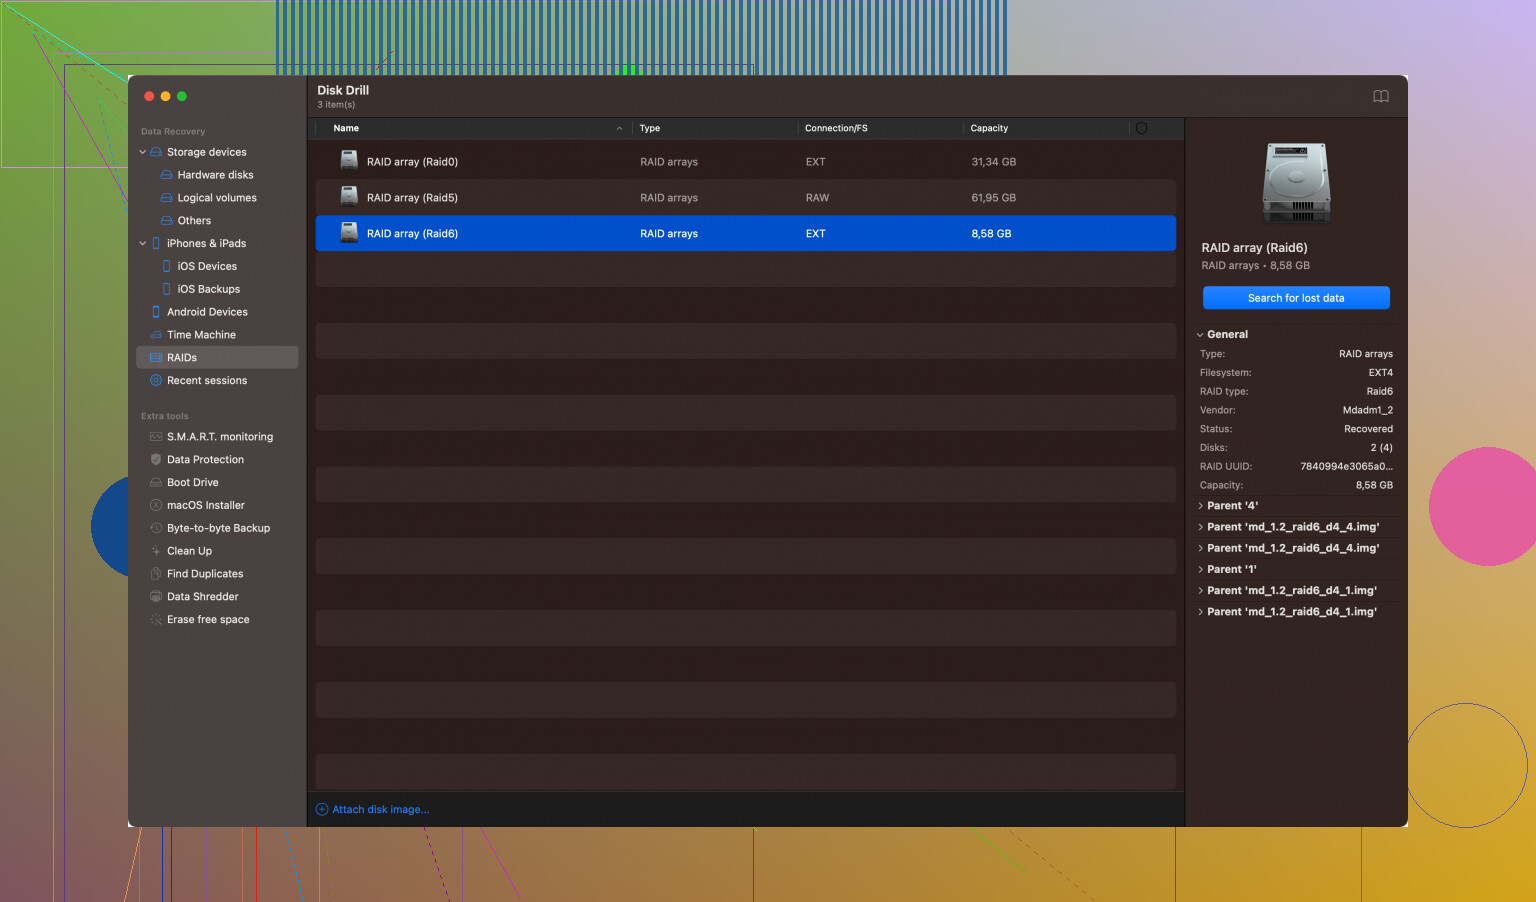The image size is (1536, 902).
Task: Collapse the General info section
Action: [x=1200, y=335]
